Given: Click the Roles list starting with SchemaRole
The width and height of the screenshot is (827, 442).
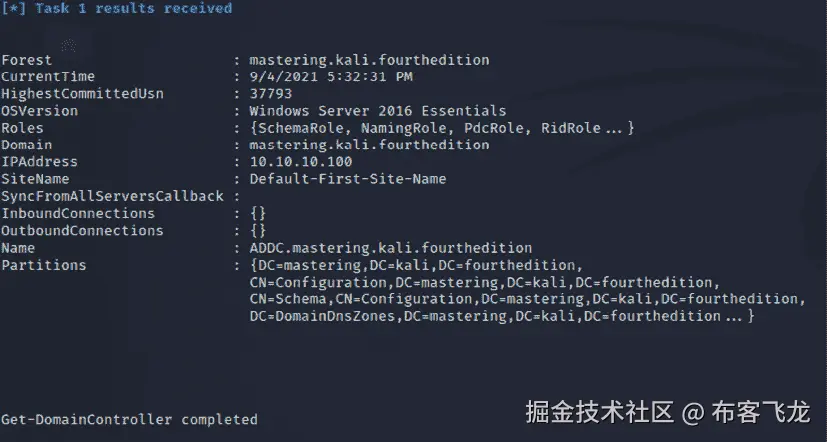Looking at the screenshot, I should click(x=442, y=128).
